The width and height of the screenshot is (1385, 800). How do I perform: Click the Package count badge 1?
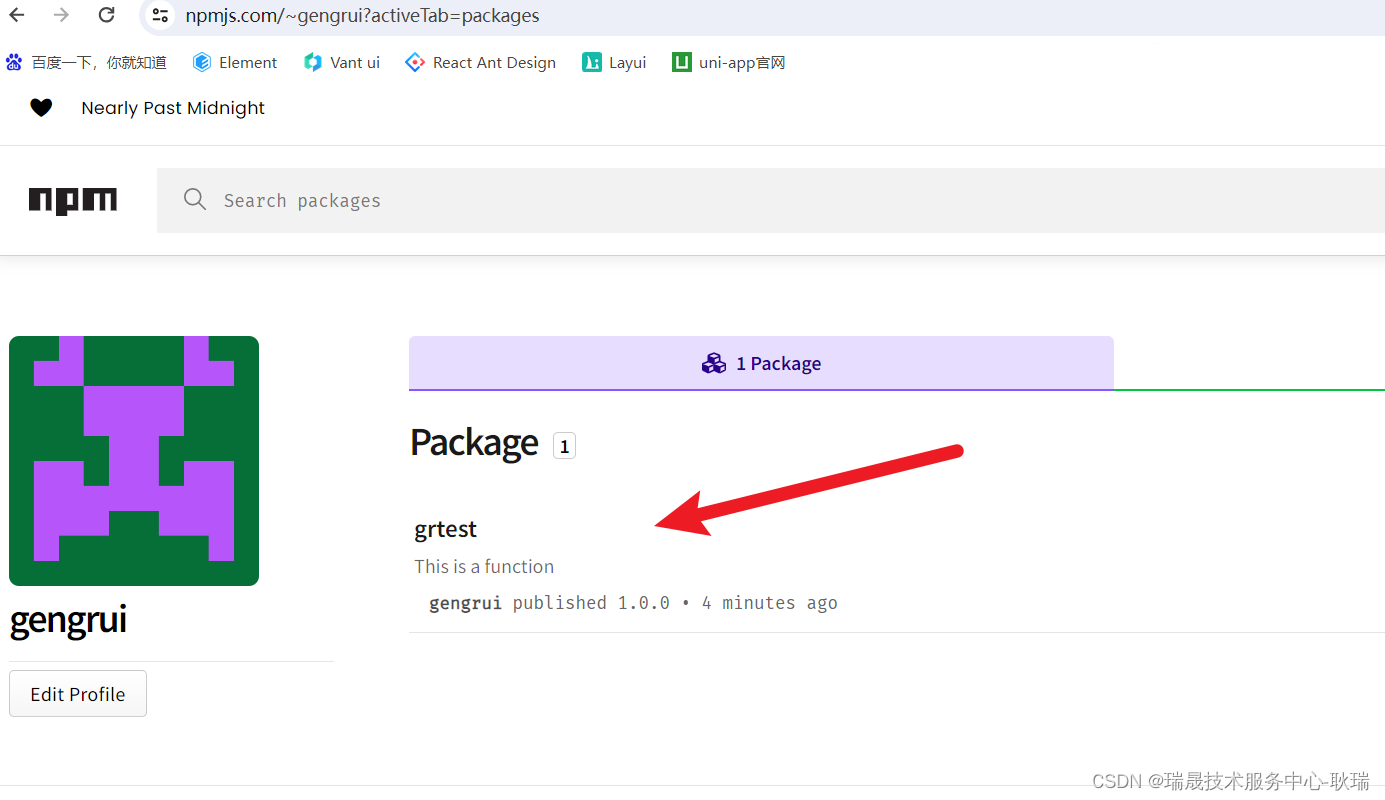click(564, 446)
